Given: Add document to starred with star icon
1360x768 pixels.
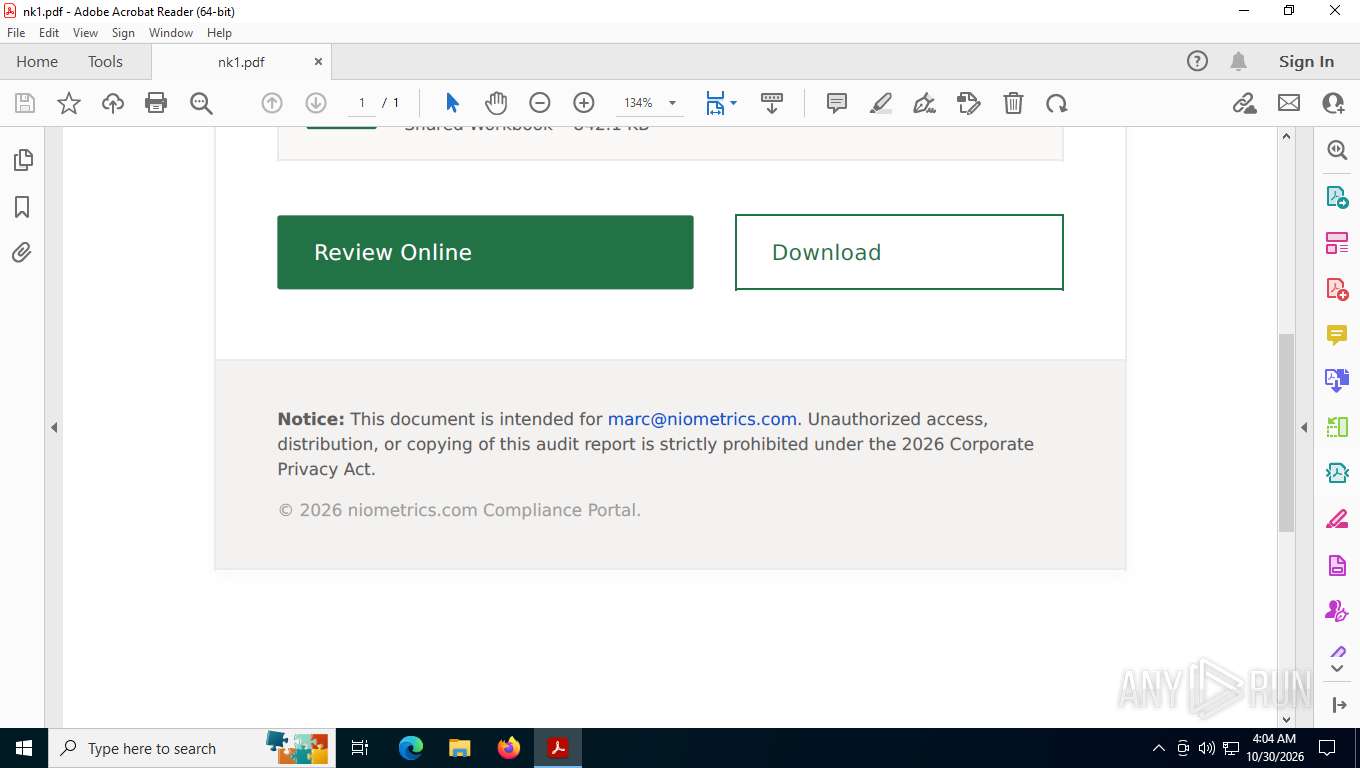Looking at the screenshot, I should coord(69,103).
